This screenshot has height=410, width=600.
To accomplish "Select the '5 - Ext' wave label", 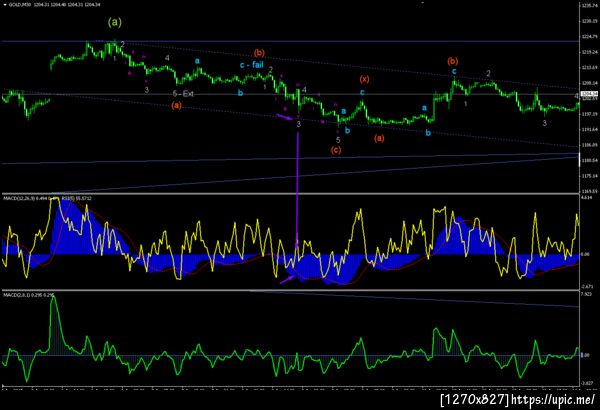I will click(183, 94).
